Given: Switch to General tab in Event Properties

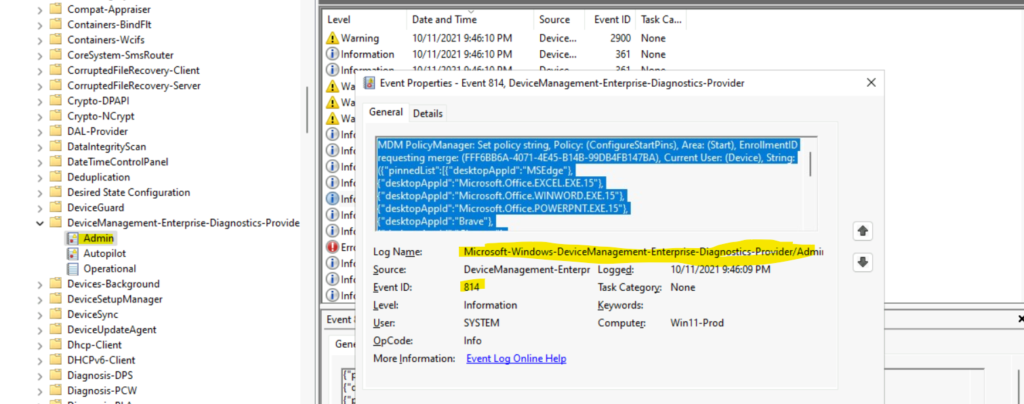Looking at the screenshot, I should 385,112.
